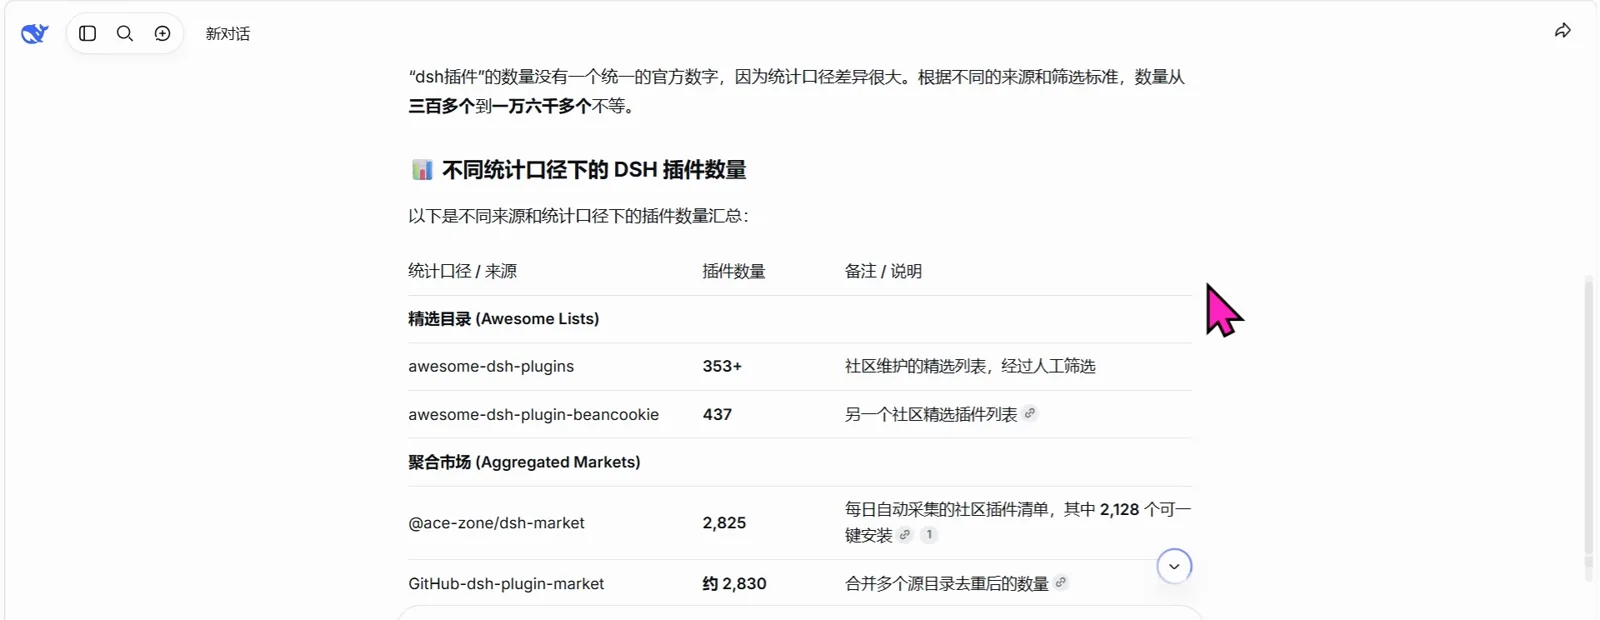Open the search chats icon
The image size is (1600, 620).
(x=125, y=34)
